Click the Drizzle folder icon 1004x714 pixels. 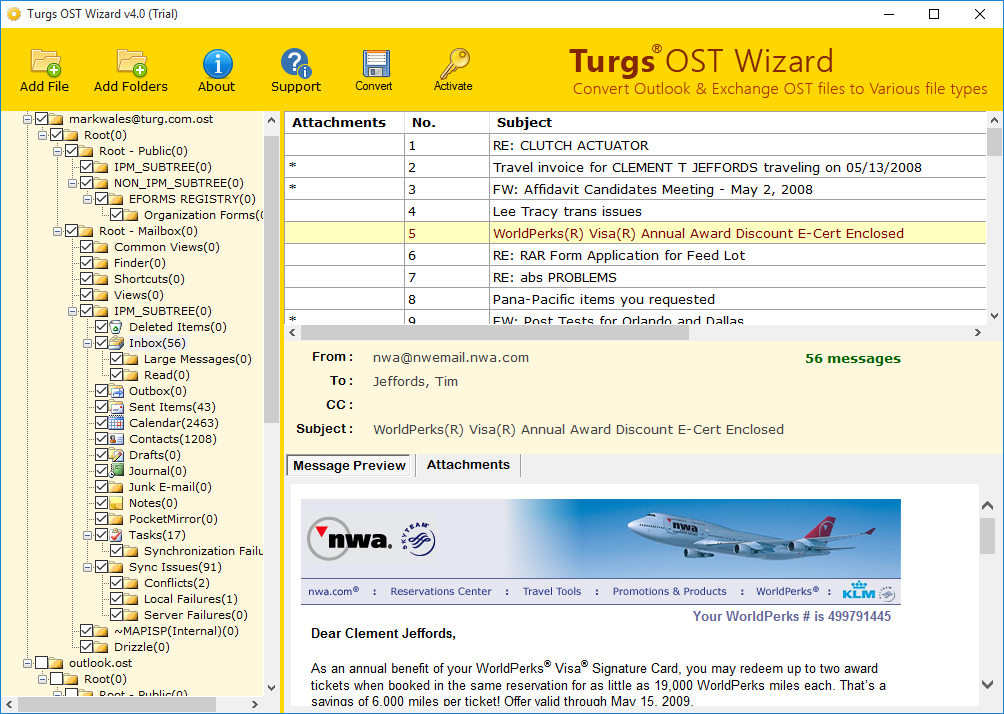point(102,647)
